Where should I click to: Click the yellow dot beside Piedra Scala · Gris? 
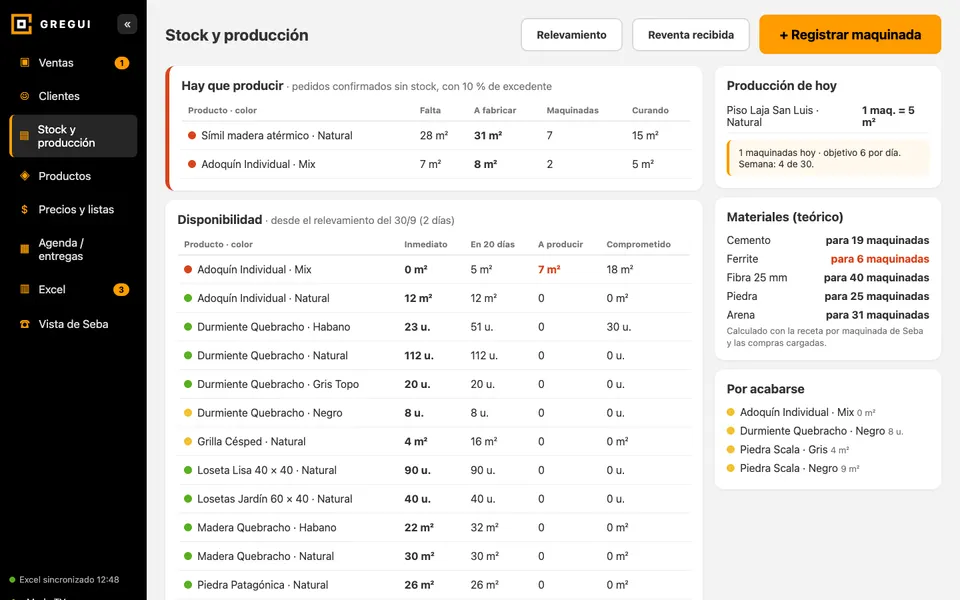730,449
